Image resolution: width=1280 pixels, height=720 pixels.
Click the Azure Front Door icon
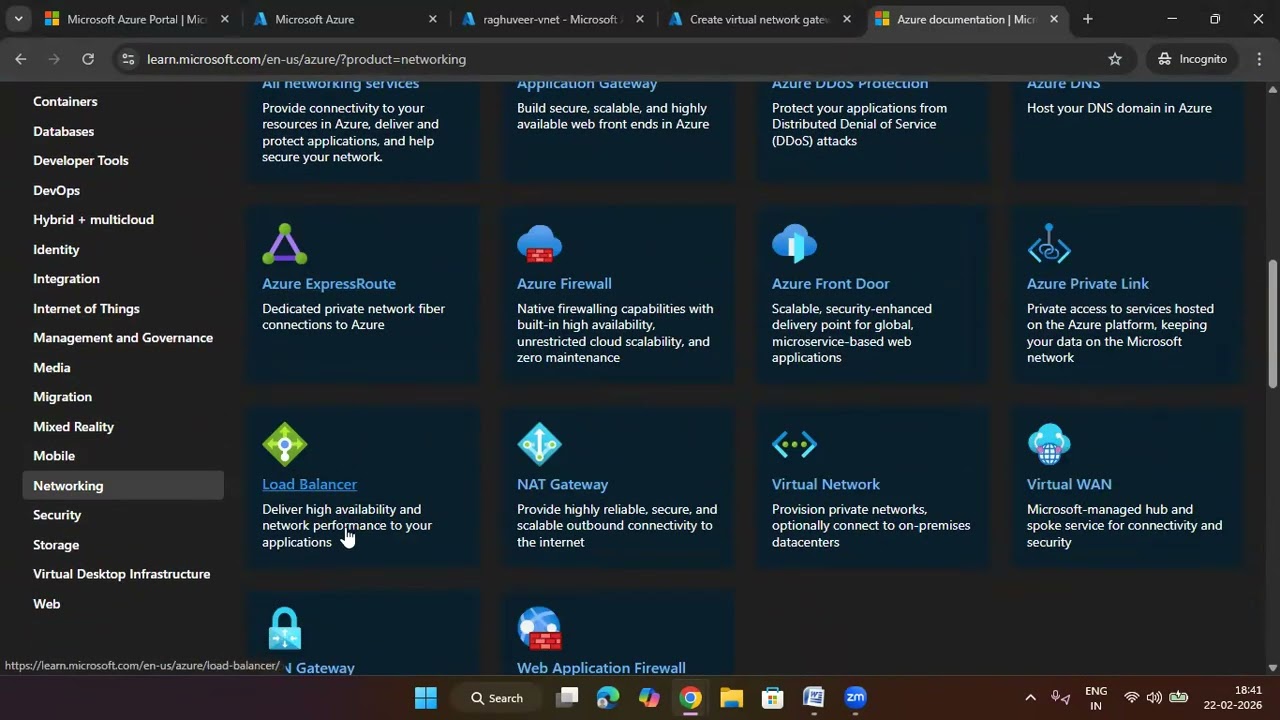794,244
